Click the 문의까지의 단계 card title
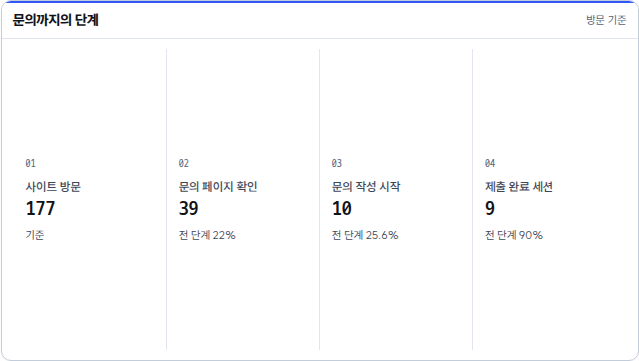Screen dimensions: 639x361 pos(56,20)
